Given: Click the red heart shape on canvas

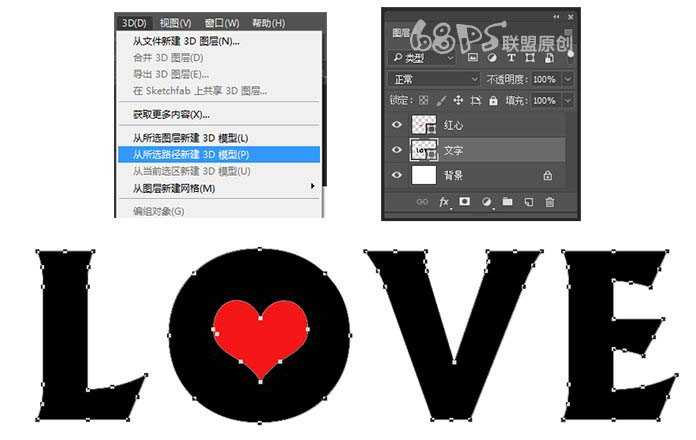Looking at the screenshot, I should coord(260,338).
